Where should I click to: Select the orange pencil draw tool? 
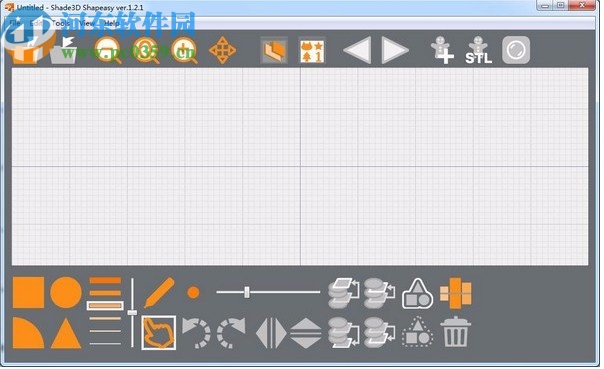tap(159, 292)
